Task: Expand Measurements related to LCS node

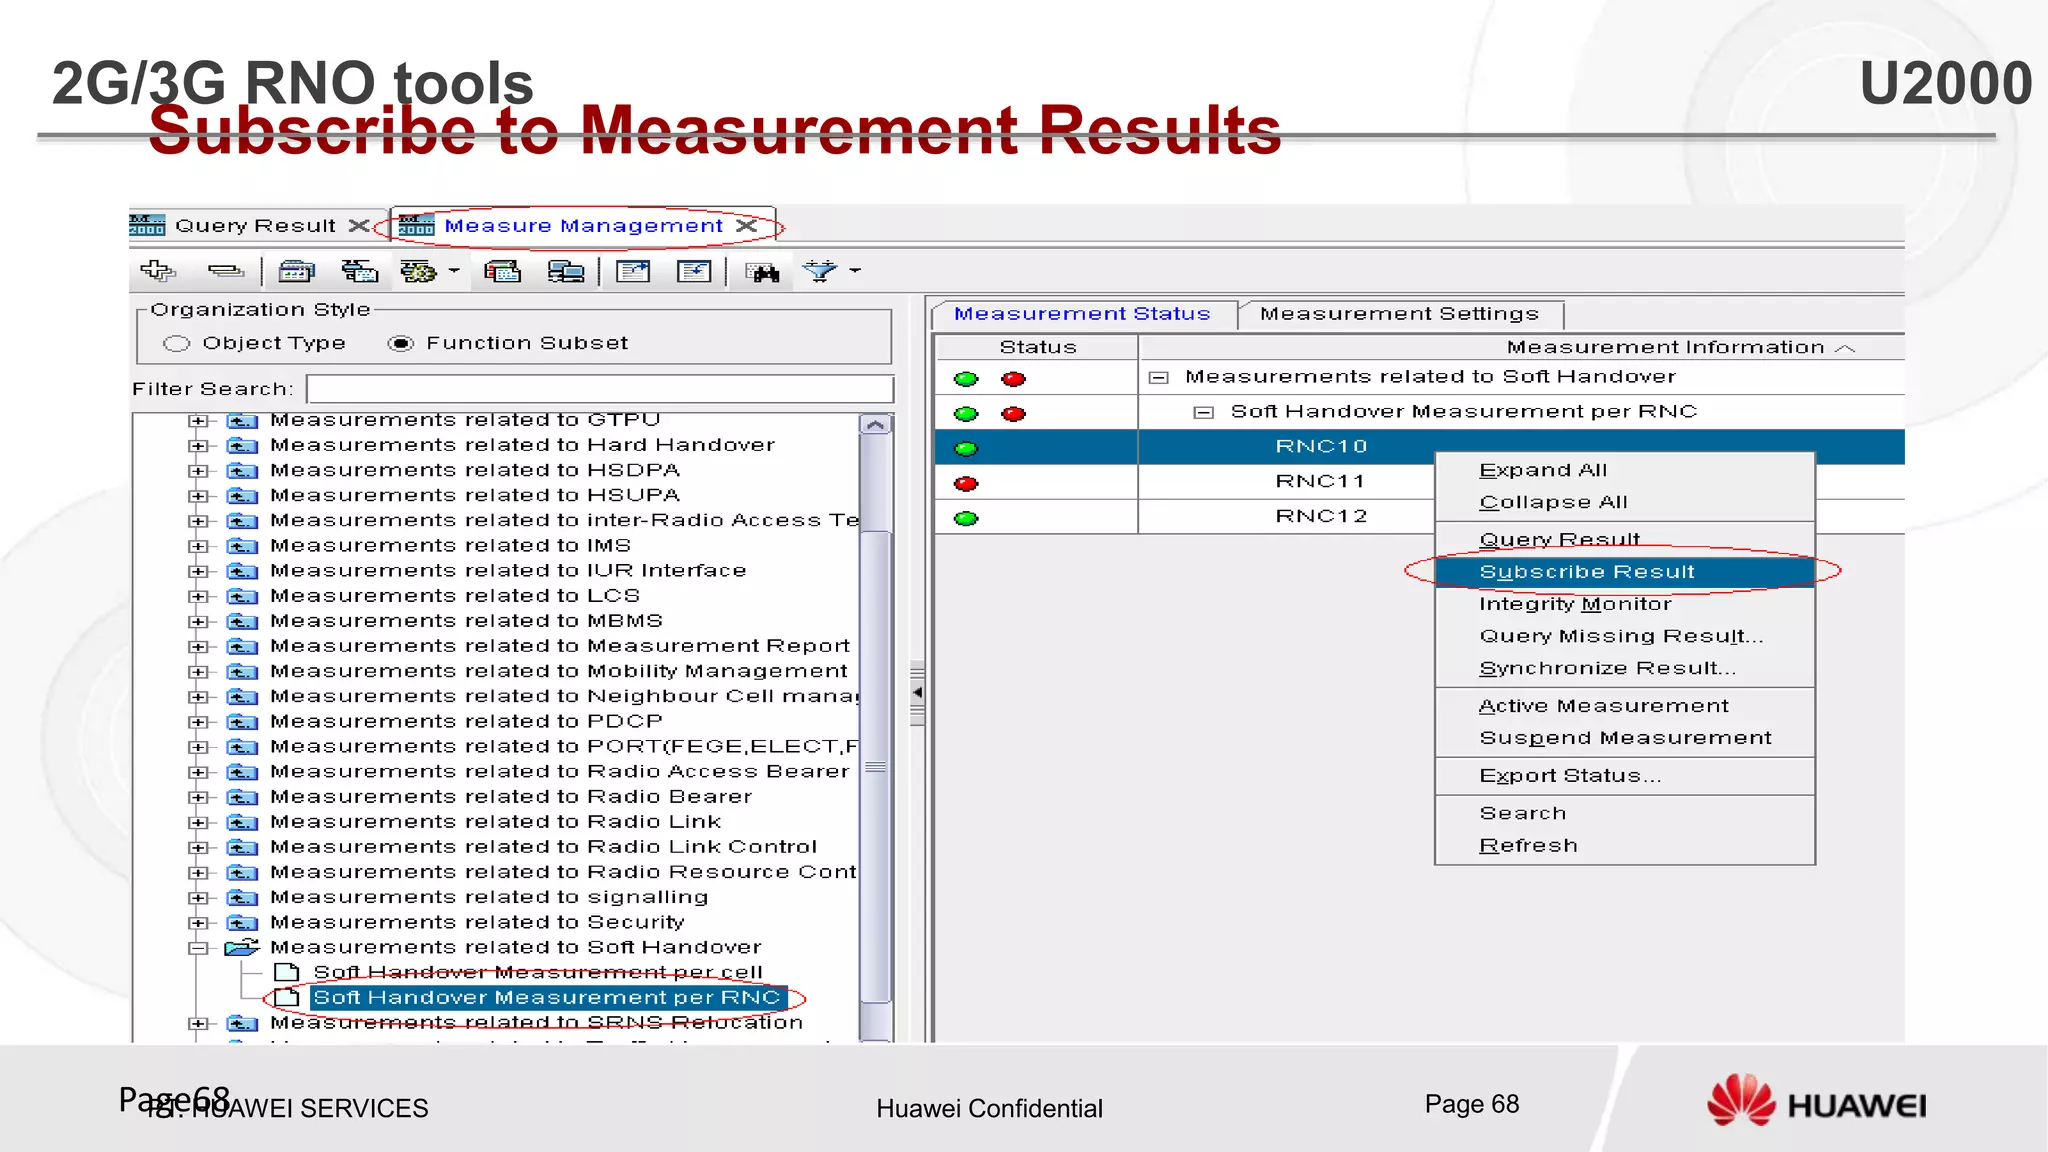Action: coord(198,597)
